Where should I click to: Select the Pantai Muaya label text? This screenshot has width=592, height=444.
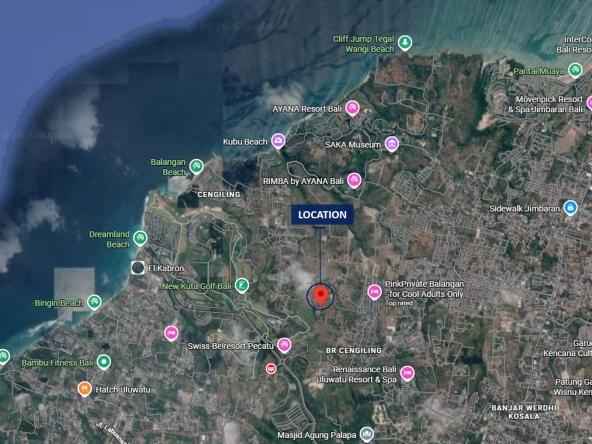[539, 71]
